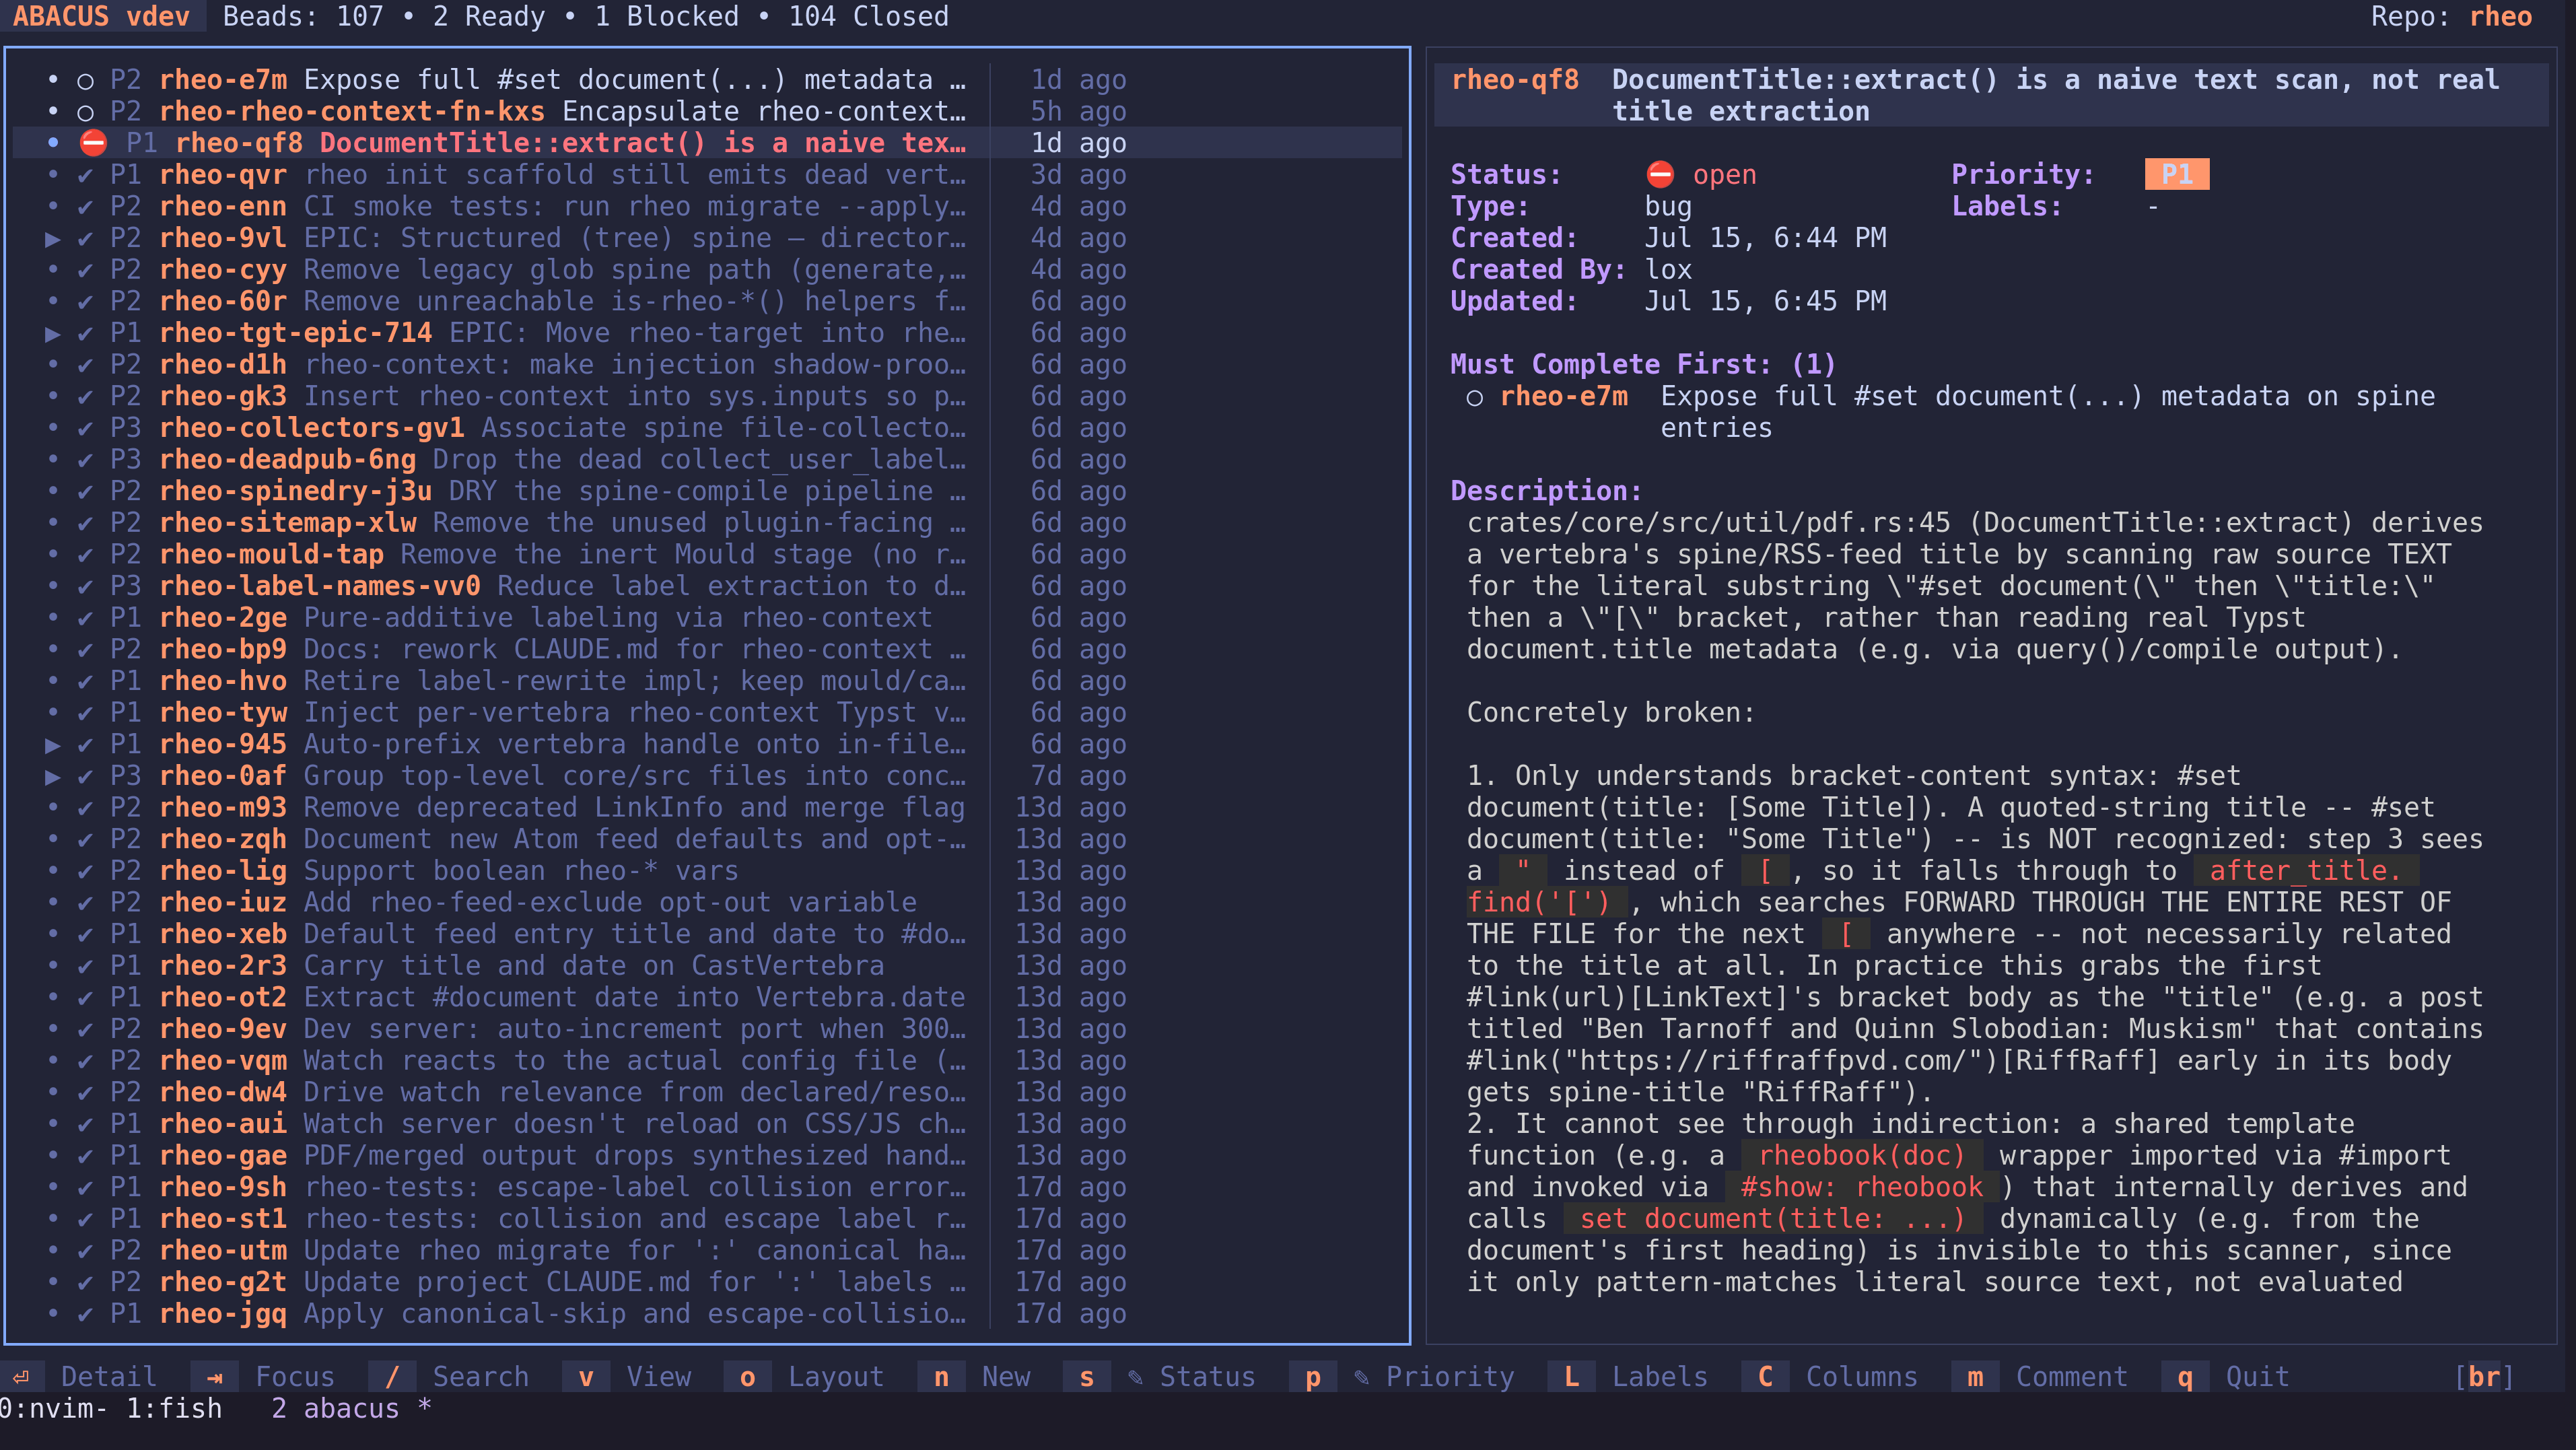Open the Search shortcut in footer
This screenshot has height=1450, width=2576.
(x=449, y=1377)
